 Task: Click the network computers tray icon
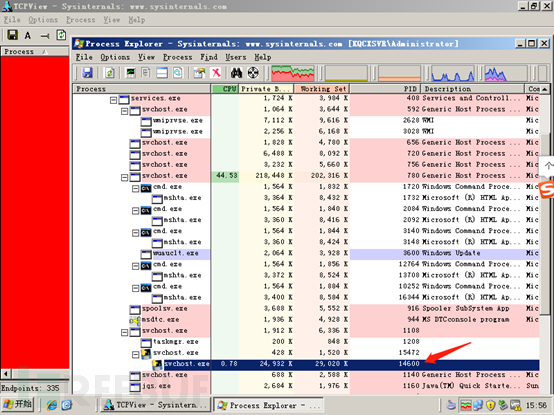[478, 405]
